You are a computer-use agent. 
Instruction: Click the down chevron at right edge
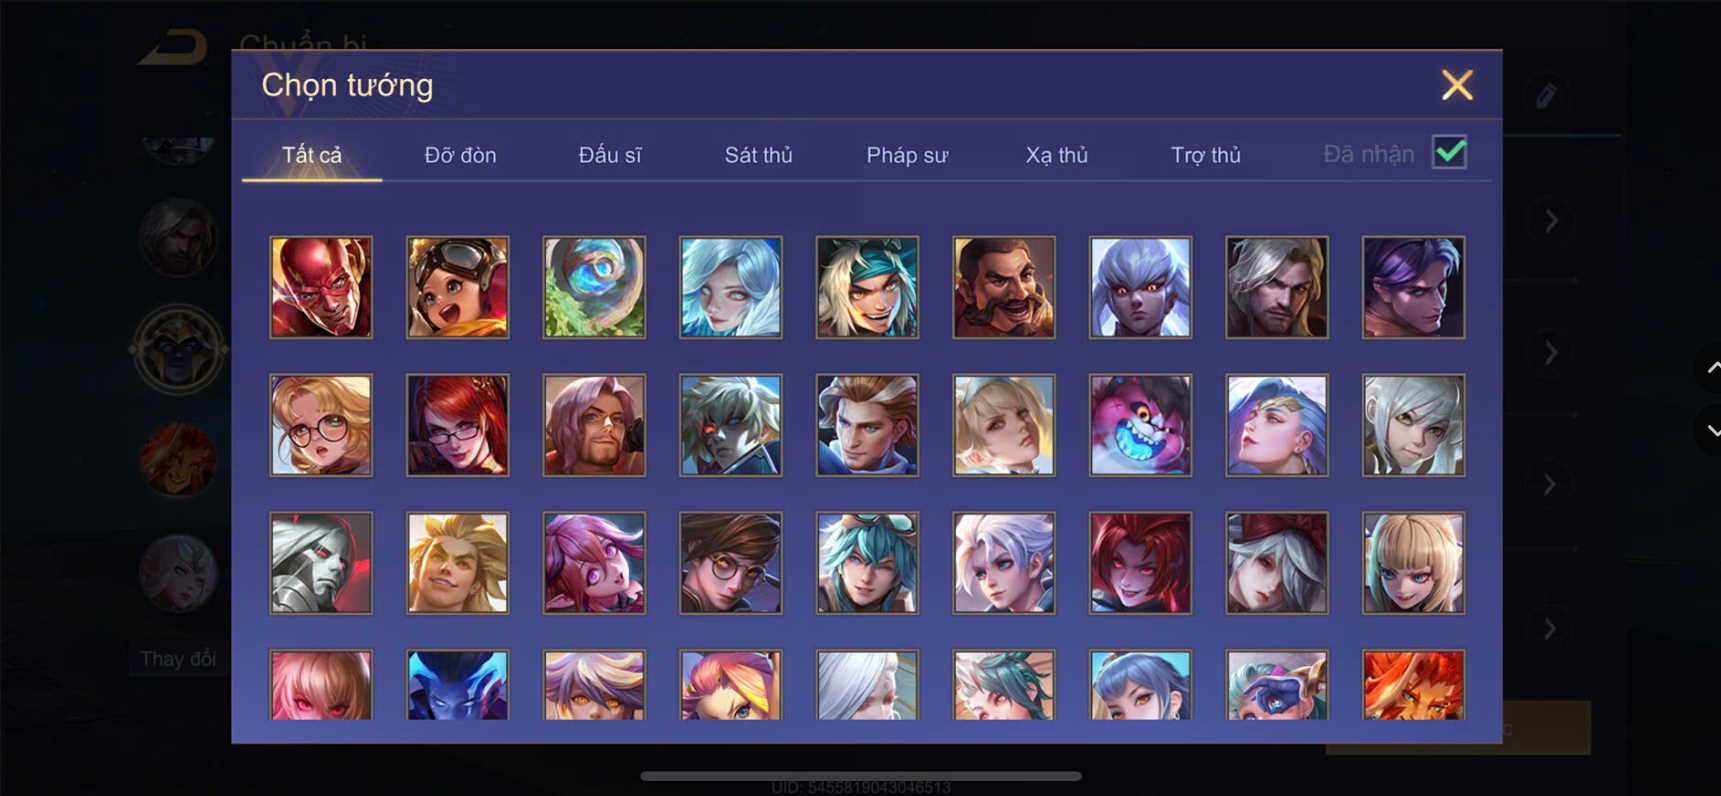[x=1713, y=431]
